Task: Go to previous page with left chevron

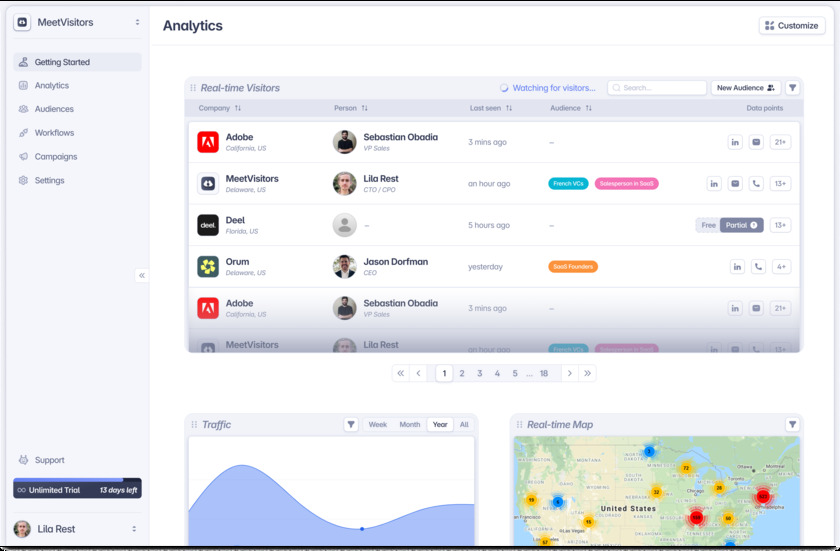Action: pyautogui.click(x=418, y=373)
